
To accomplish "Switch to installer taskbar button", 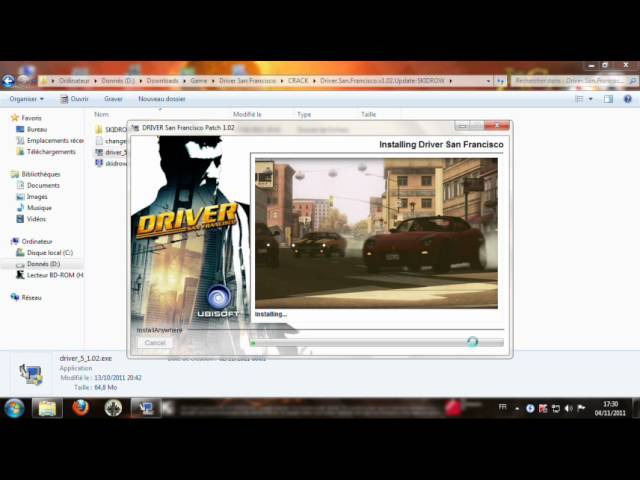I will pos(145,408).
